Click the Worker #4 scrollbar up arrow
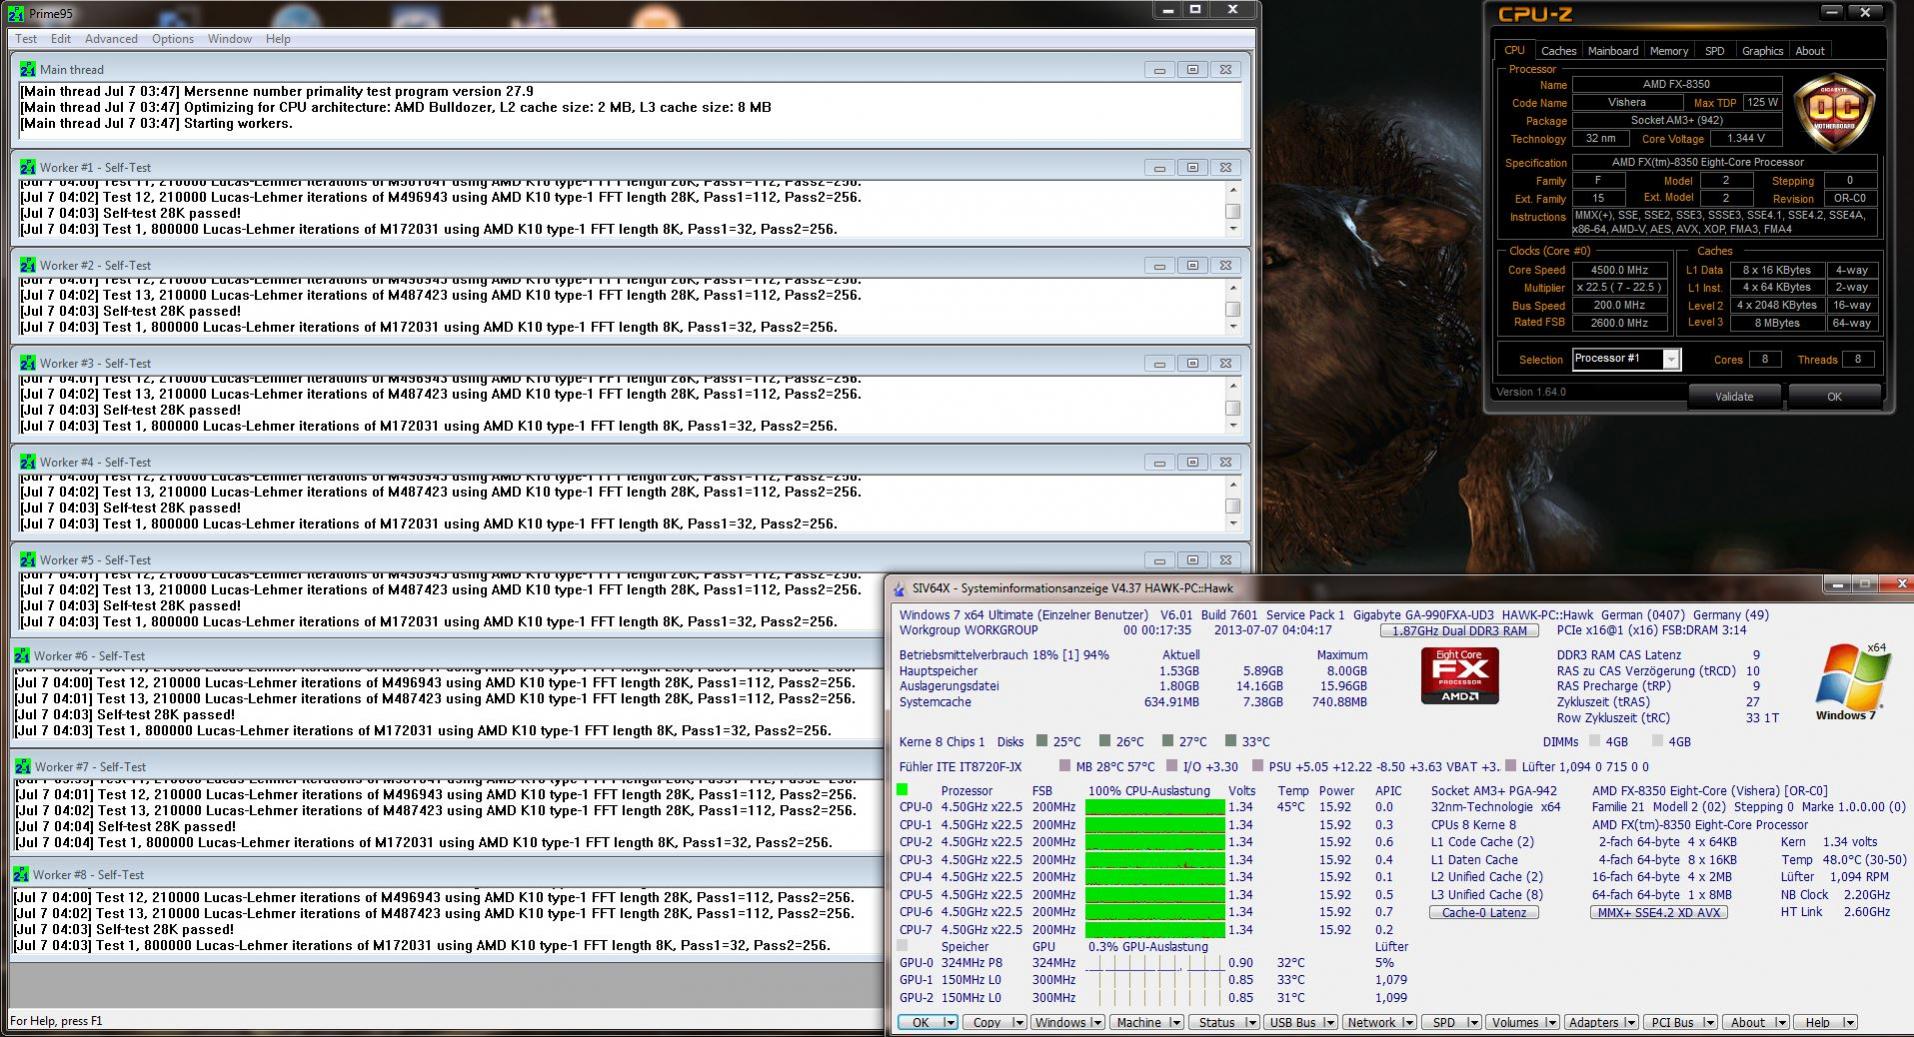 tap(1233, 484)
